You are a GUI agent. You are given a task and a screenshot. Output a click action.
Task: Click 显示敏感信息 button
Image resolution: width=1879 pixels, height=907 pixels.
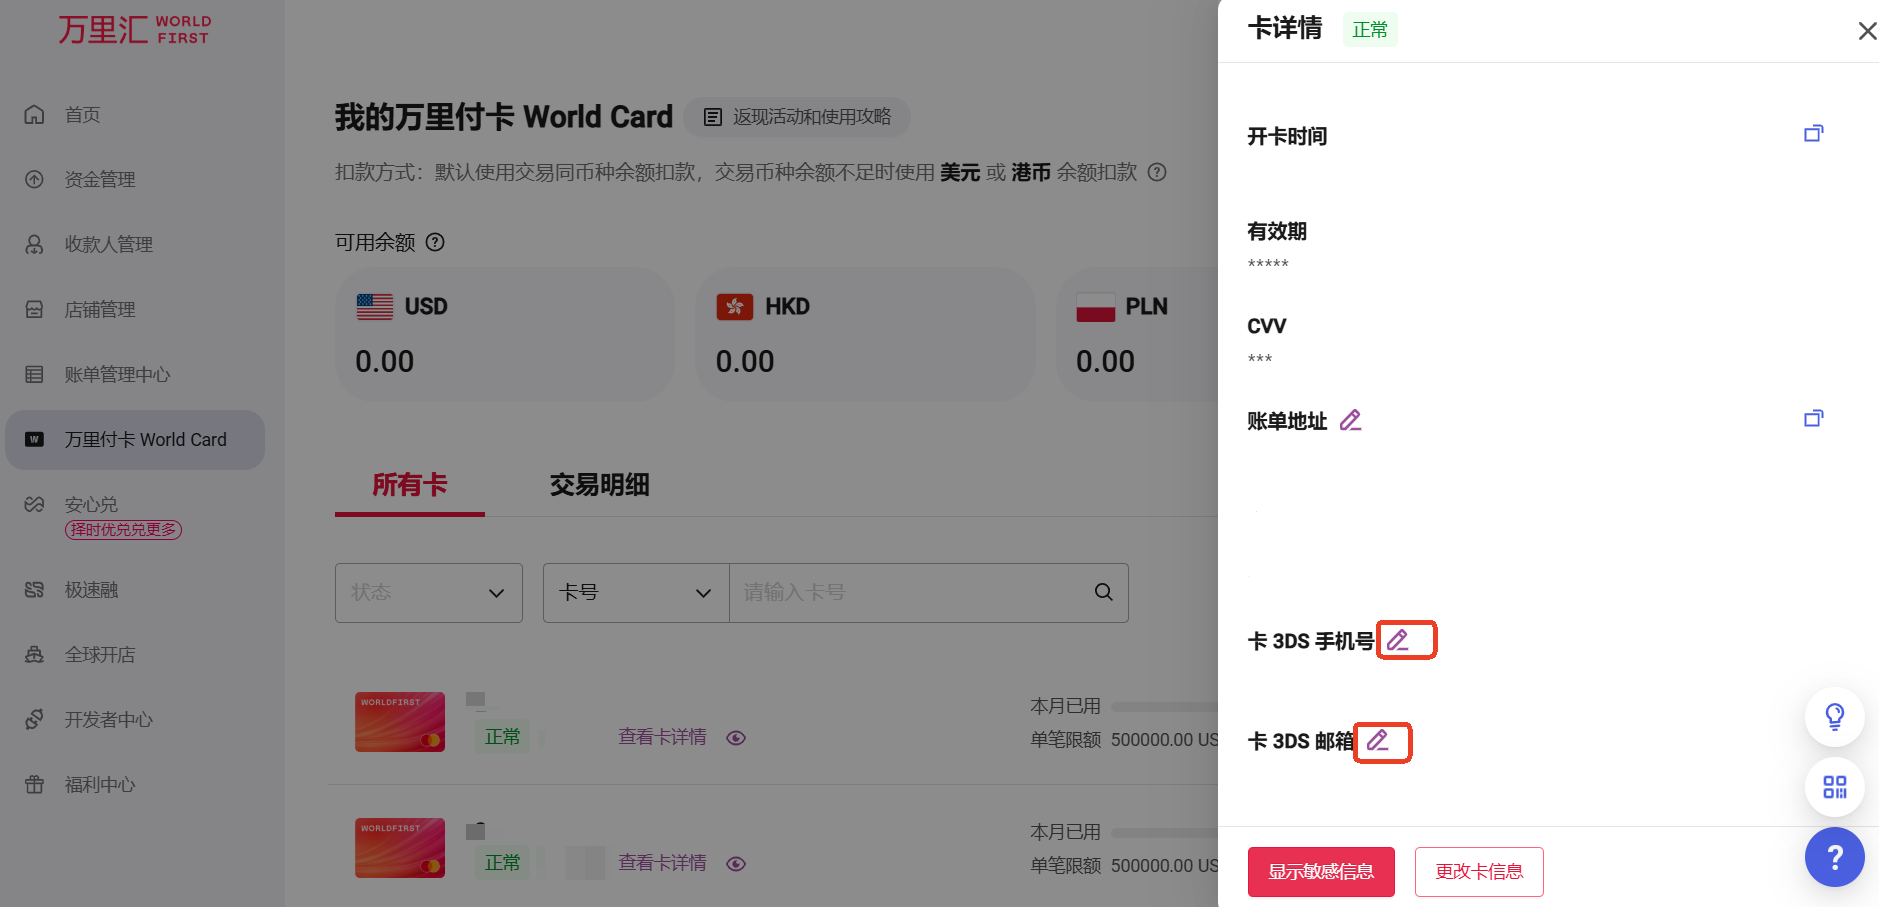pyautogui.click(x=1321, y=872)
